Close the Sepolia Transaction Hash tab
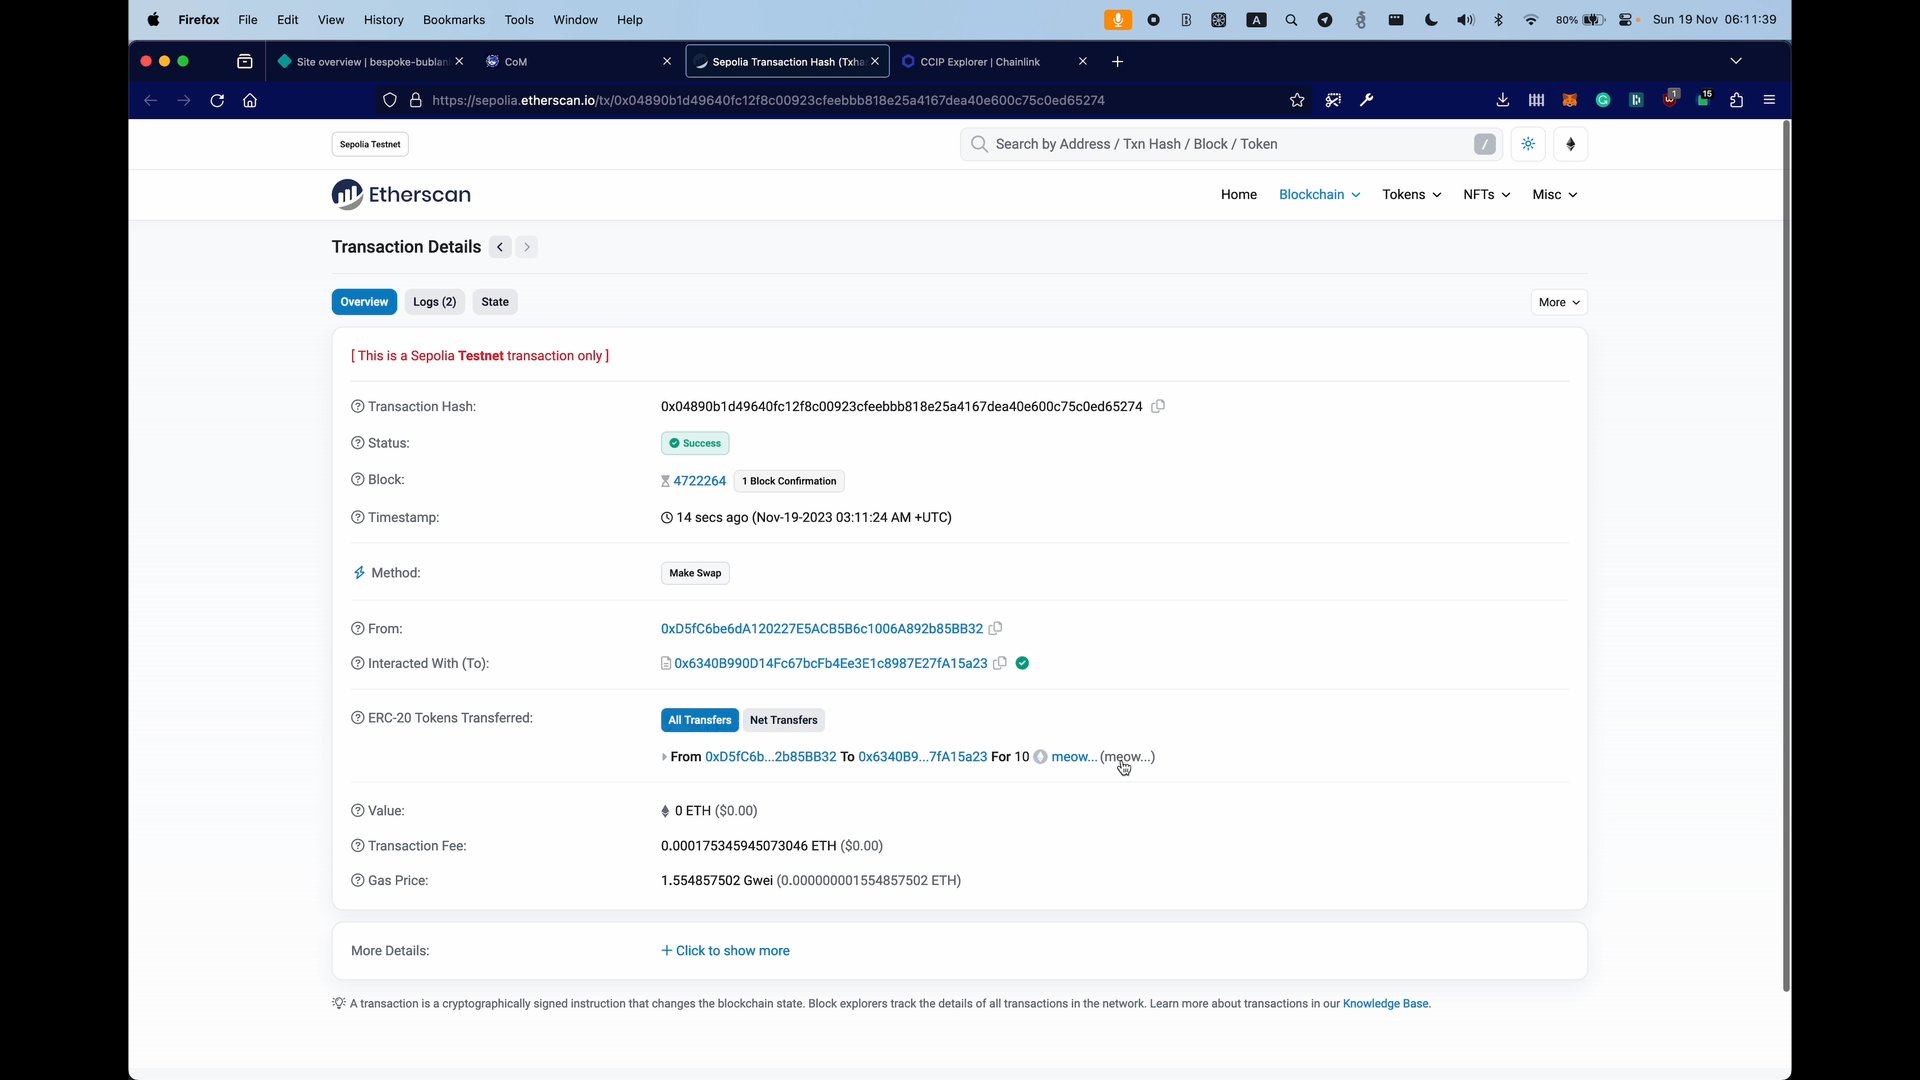1920x1080 pixels. (x=875, y=62)
